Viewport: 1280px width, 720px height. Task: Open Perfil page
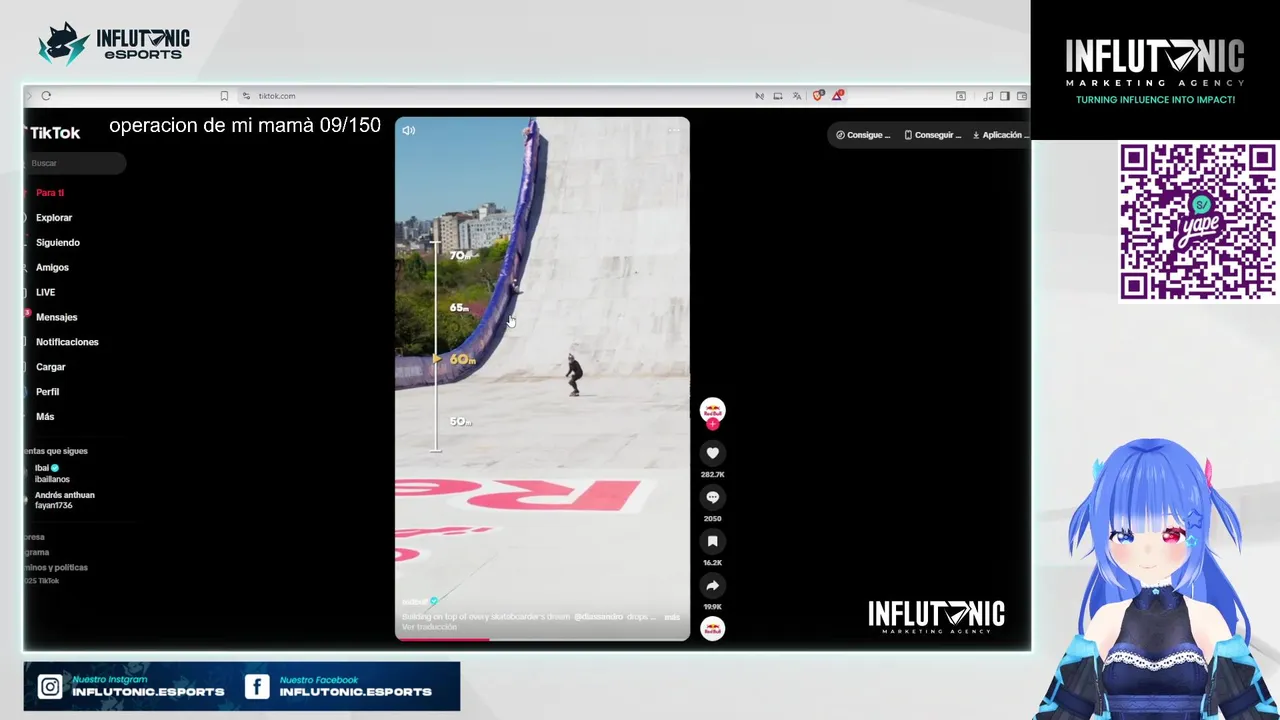[47, 392]
